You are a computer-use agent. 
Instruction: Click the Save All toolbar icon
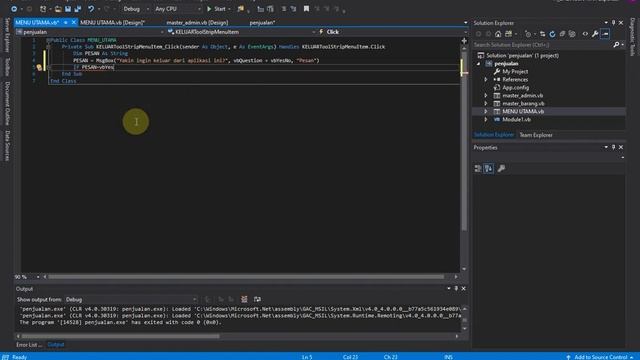tap(78, 9)
